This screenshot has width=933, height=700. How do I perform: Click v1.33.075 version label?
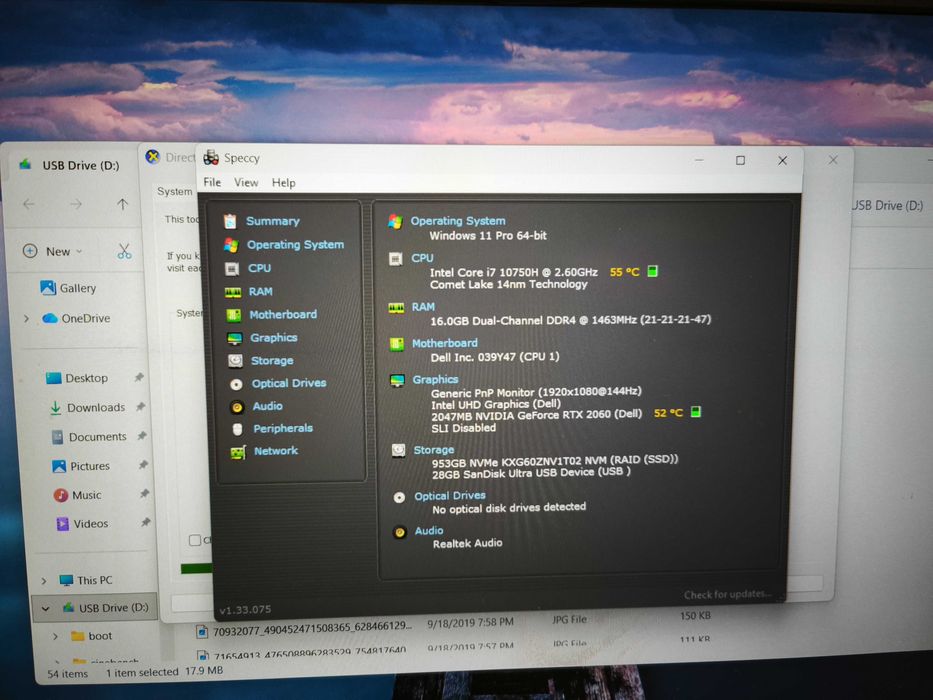click(x=245, y=610)
